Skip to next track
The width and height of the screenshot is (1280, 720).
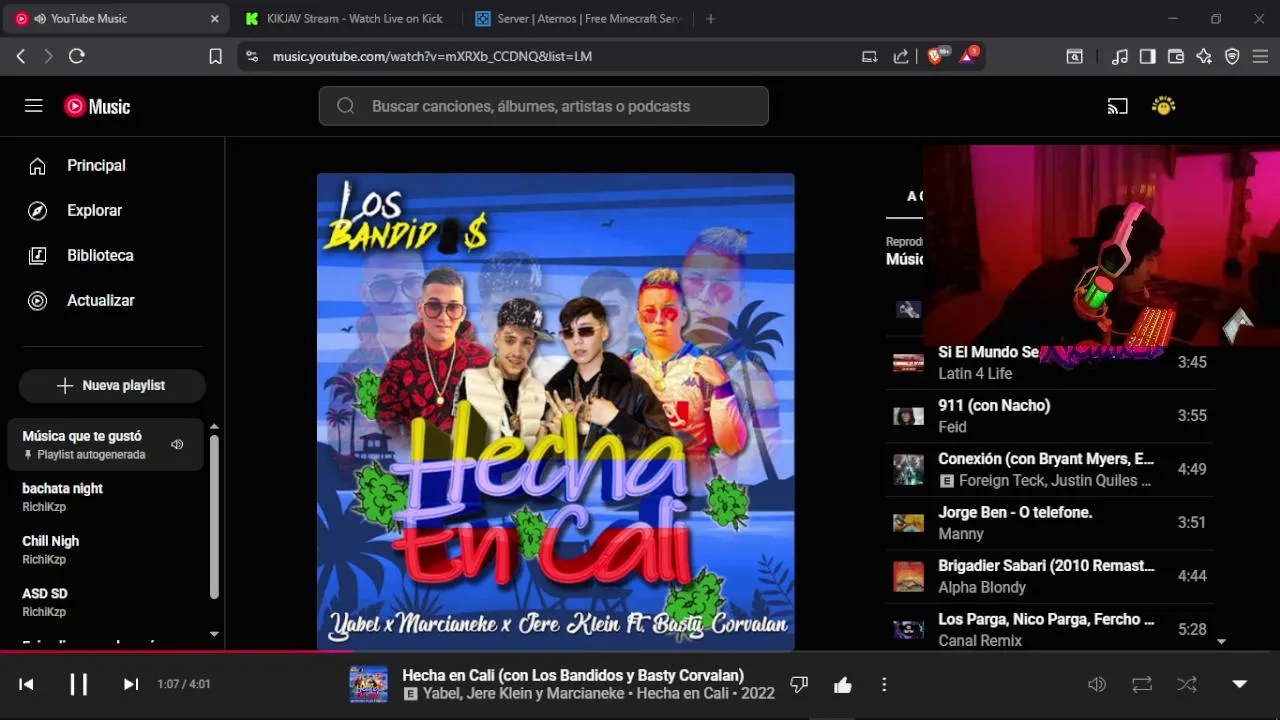(x=130, y=684)
